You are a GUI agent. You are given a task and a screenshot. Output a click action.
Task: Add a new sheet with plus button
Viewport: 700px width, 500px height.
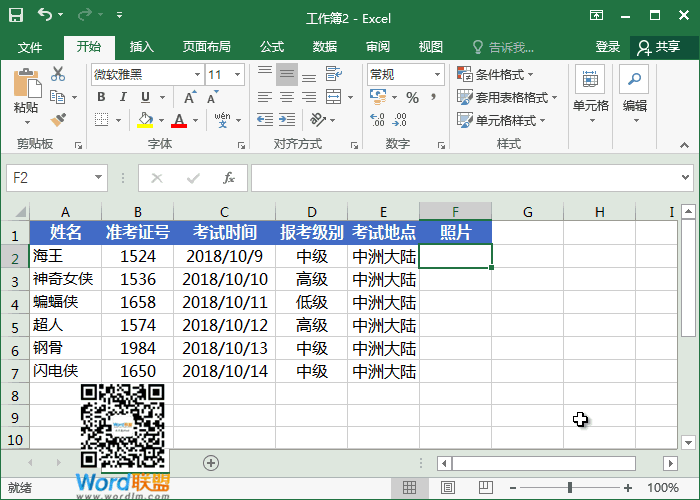point(211,463)
